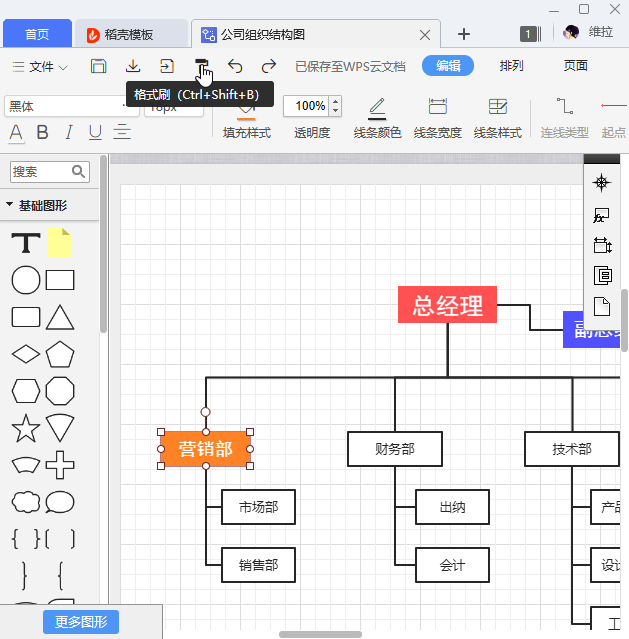Screen dimensions: 629x639
Task: Select the star shape from shape library
Action: pos(25,429)
